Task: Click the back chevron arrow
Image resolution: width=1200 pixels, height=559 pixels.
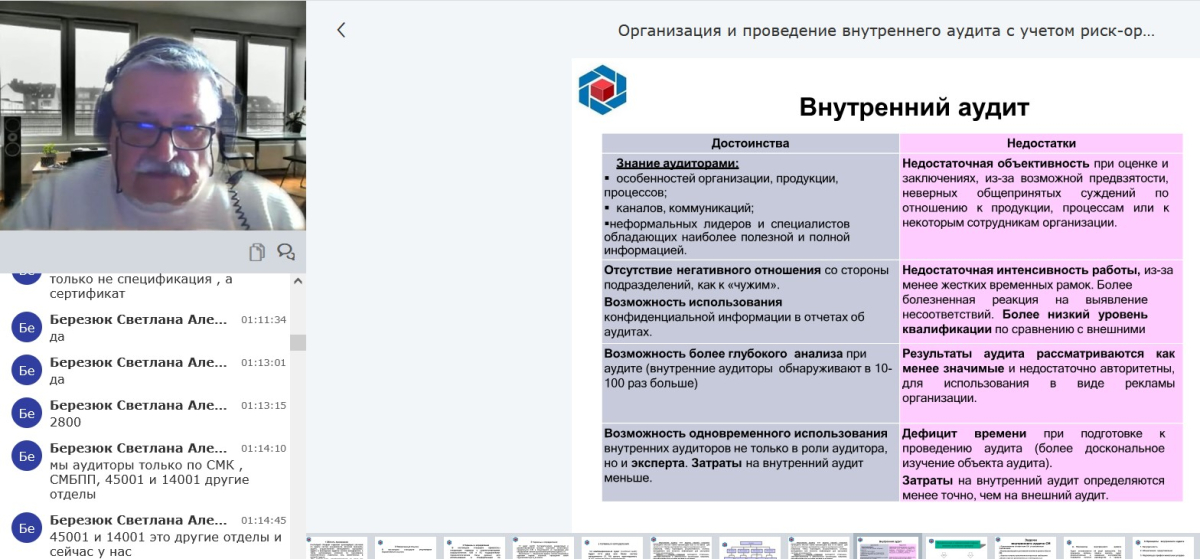Action: pyautogui.click(x=341, y=30)
